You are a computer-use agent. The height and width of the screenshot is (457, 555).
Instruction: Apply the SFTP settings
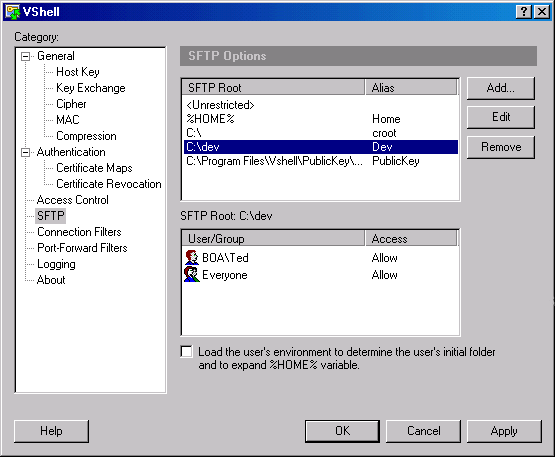click(x=504, y=431)
